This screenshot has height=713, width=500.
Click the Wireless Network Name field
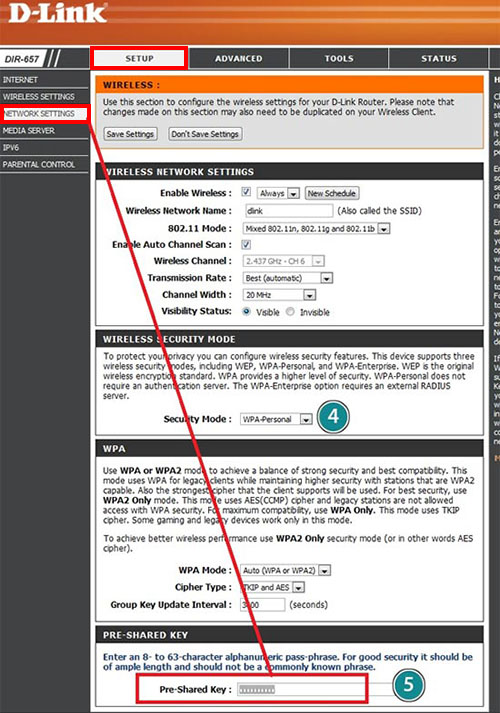289,211
